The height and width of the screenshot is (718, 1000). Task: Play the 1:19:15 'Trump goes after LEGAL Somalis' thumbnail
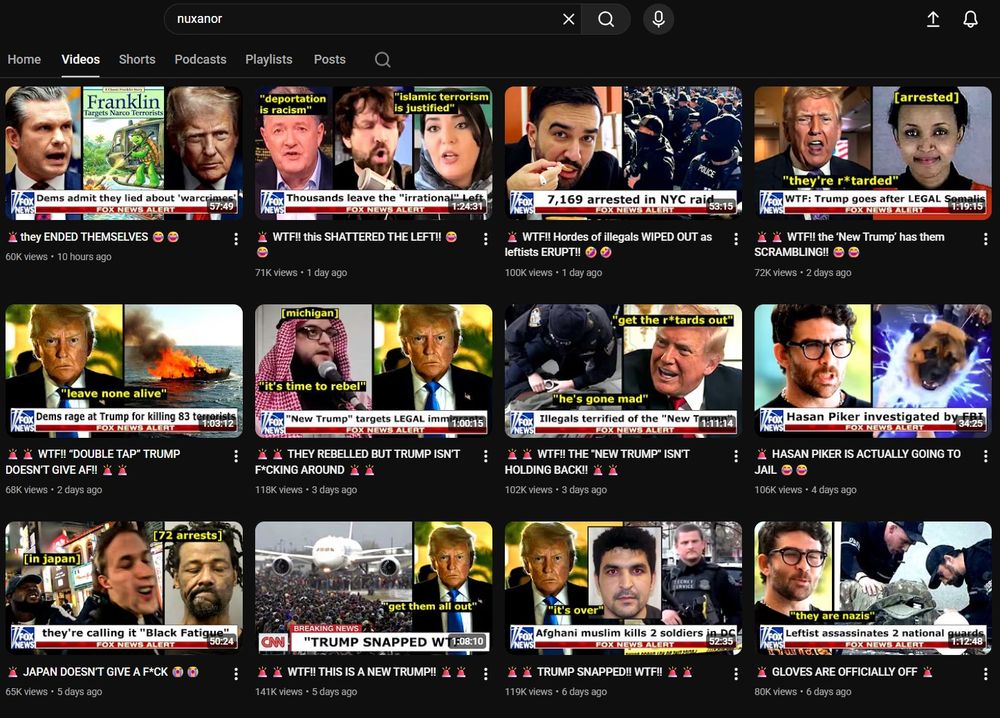point(873,153)
